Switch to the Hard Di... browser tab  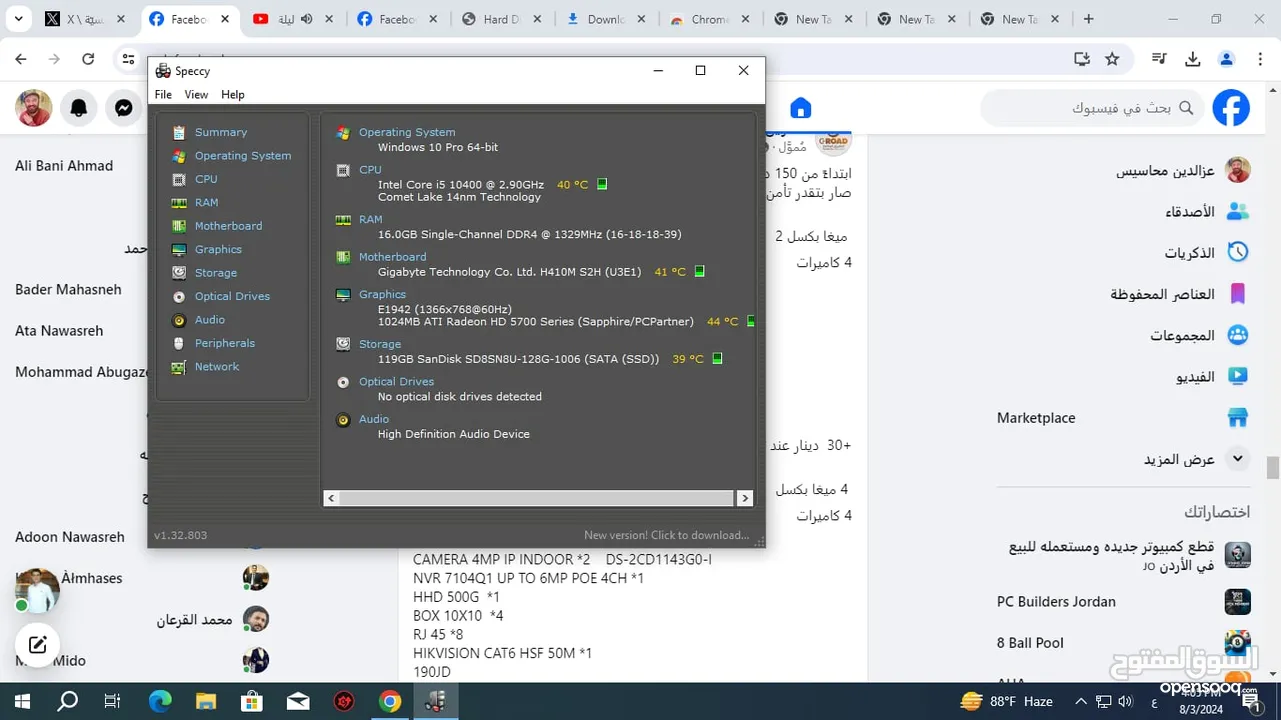(502, 19)
